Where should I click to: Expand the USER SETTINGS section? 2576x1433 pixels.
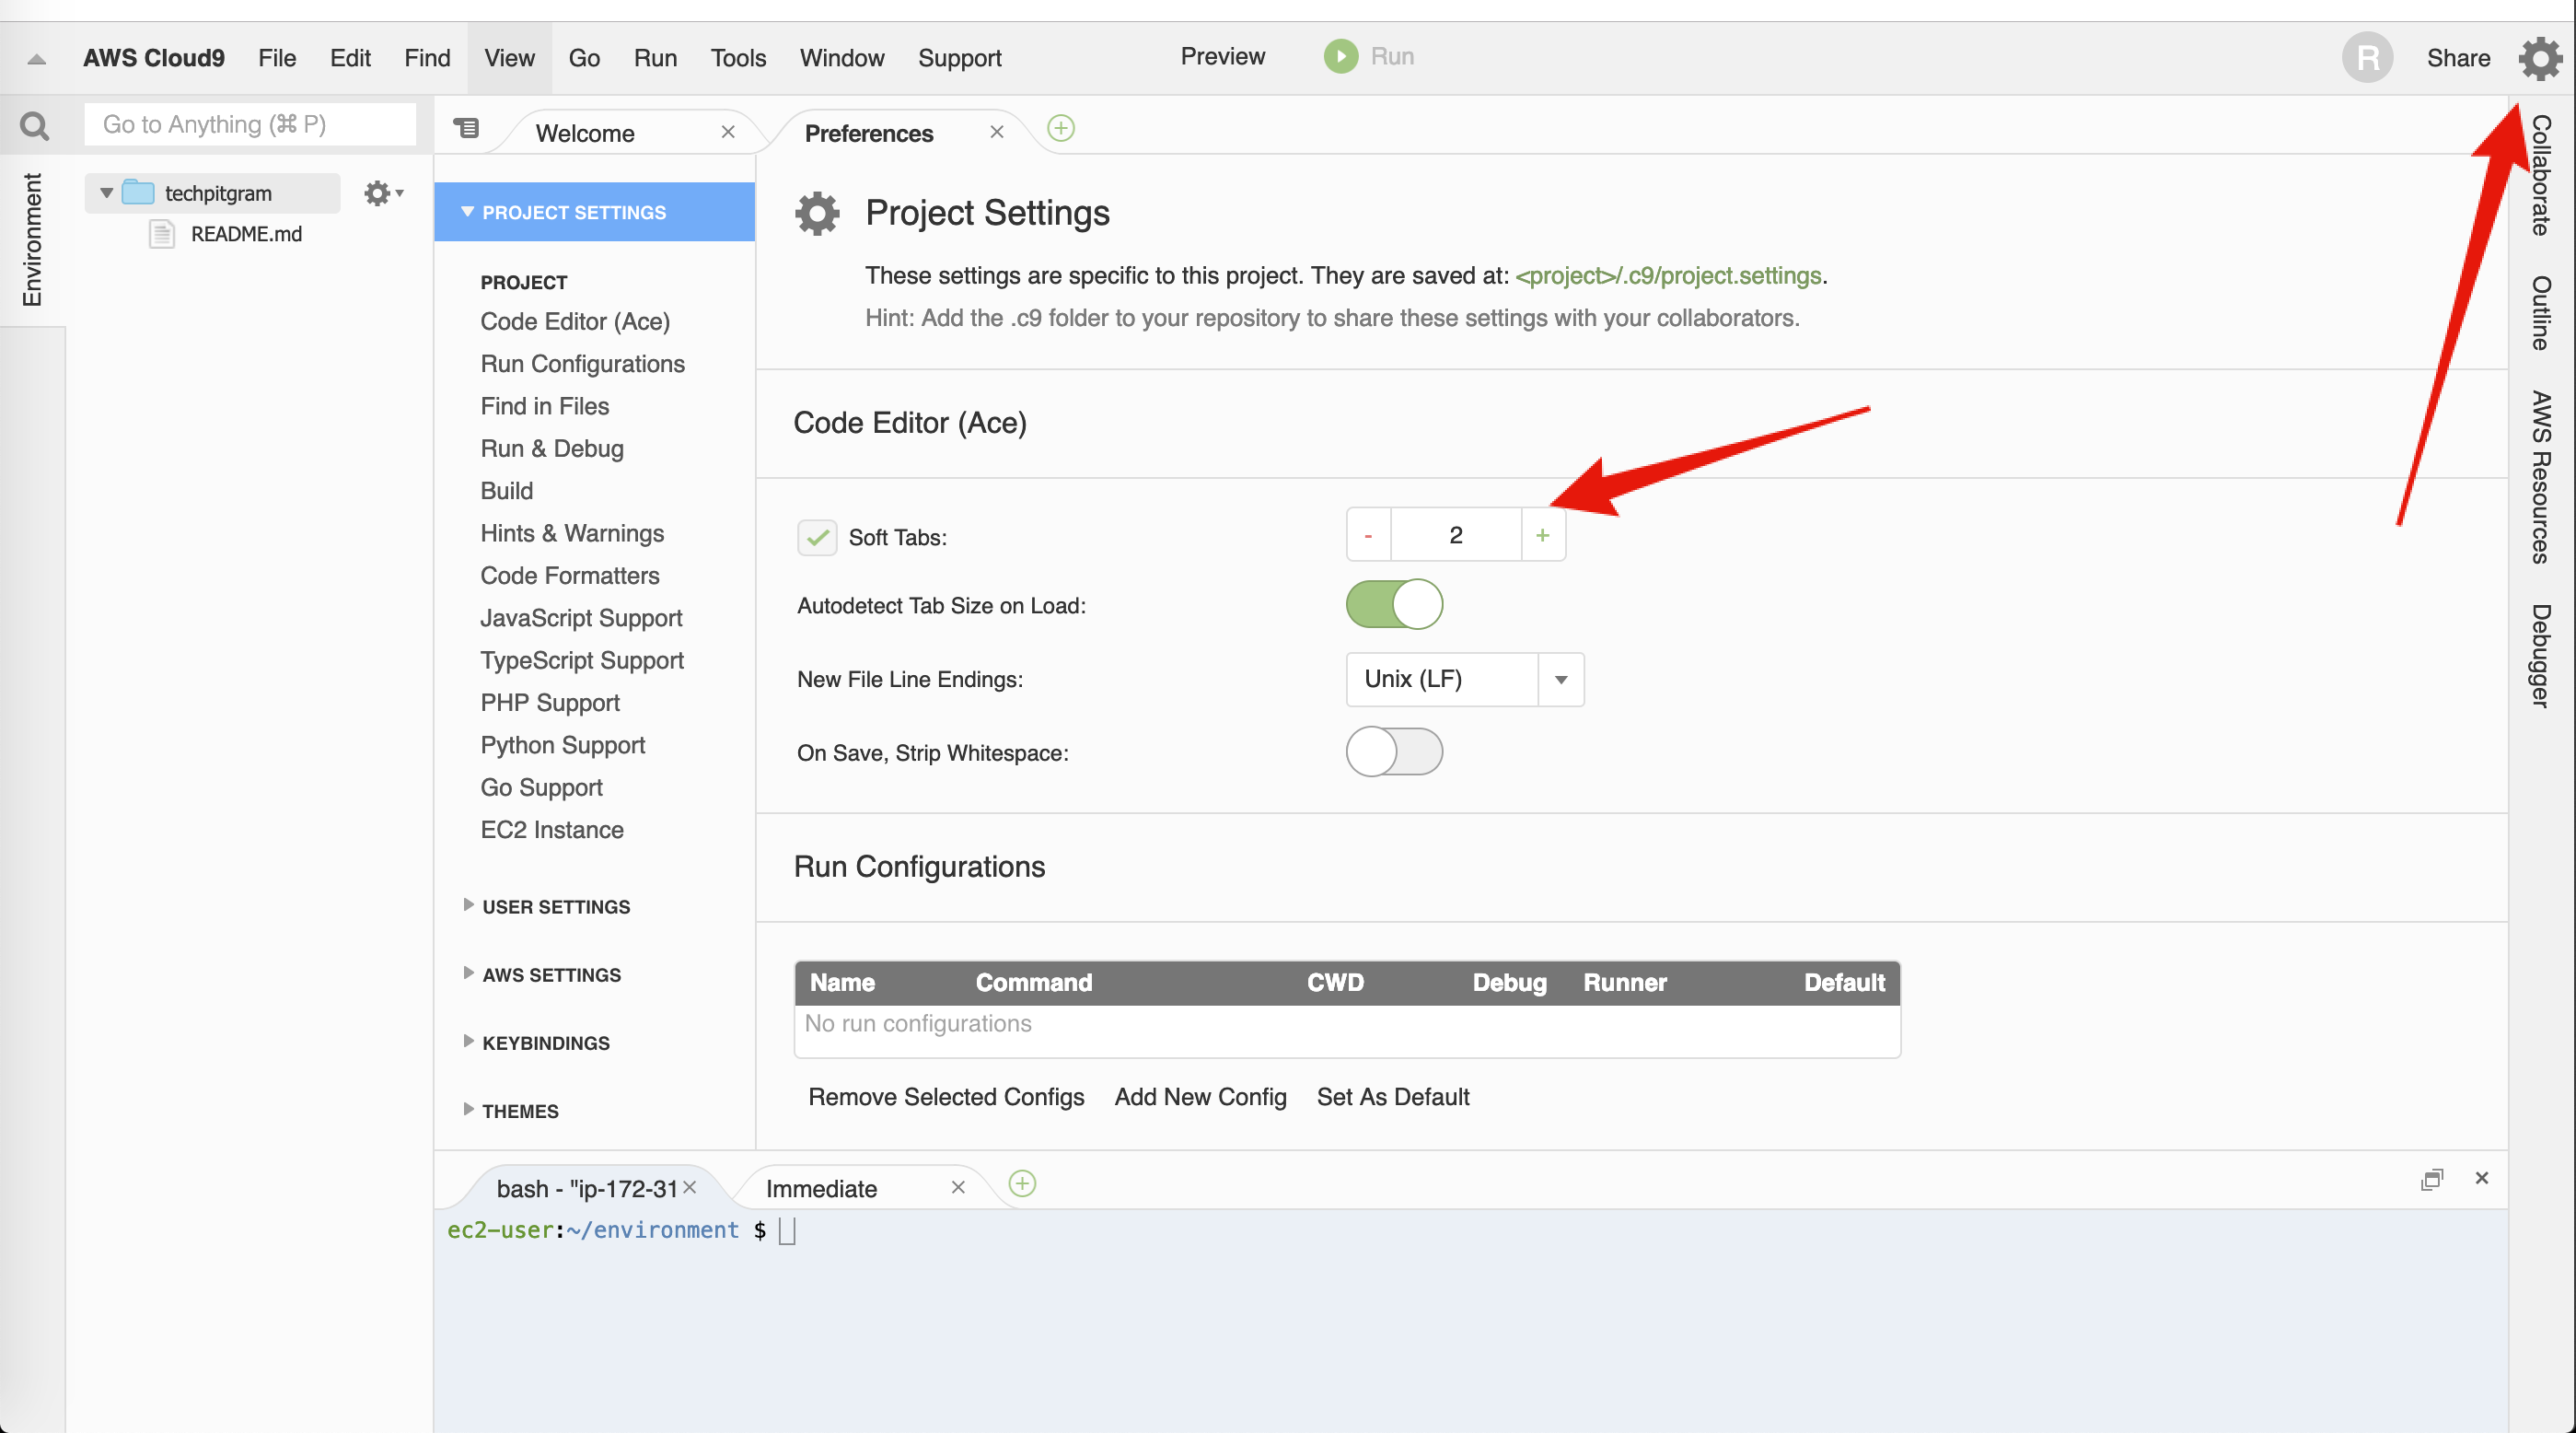click(557, 905)
